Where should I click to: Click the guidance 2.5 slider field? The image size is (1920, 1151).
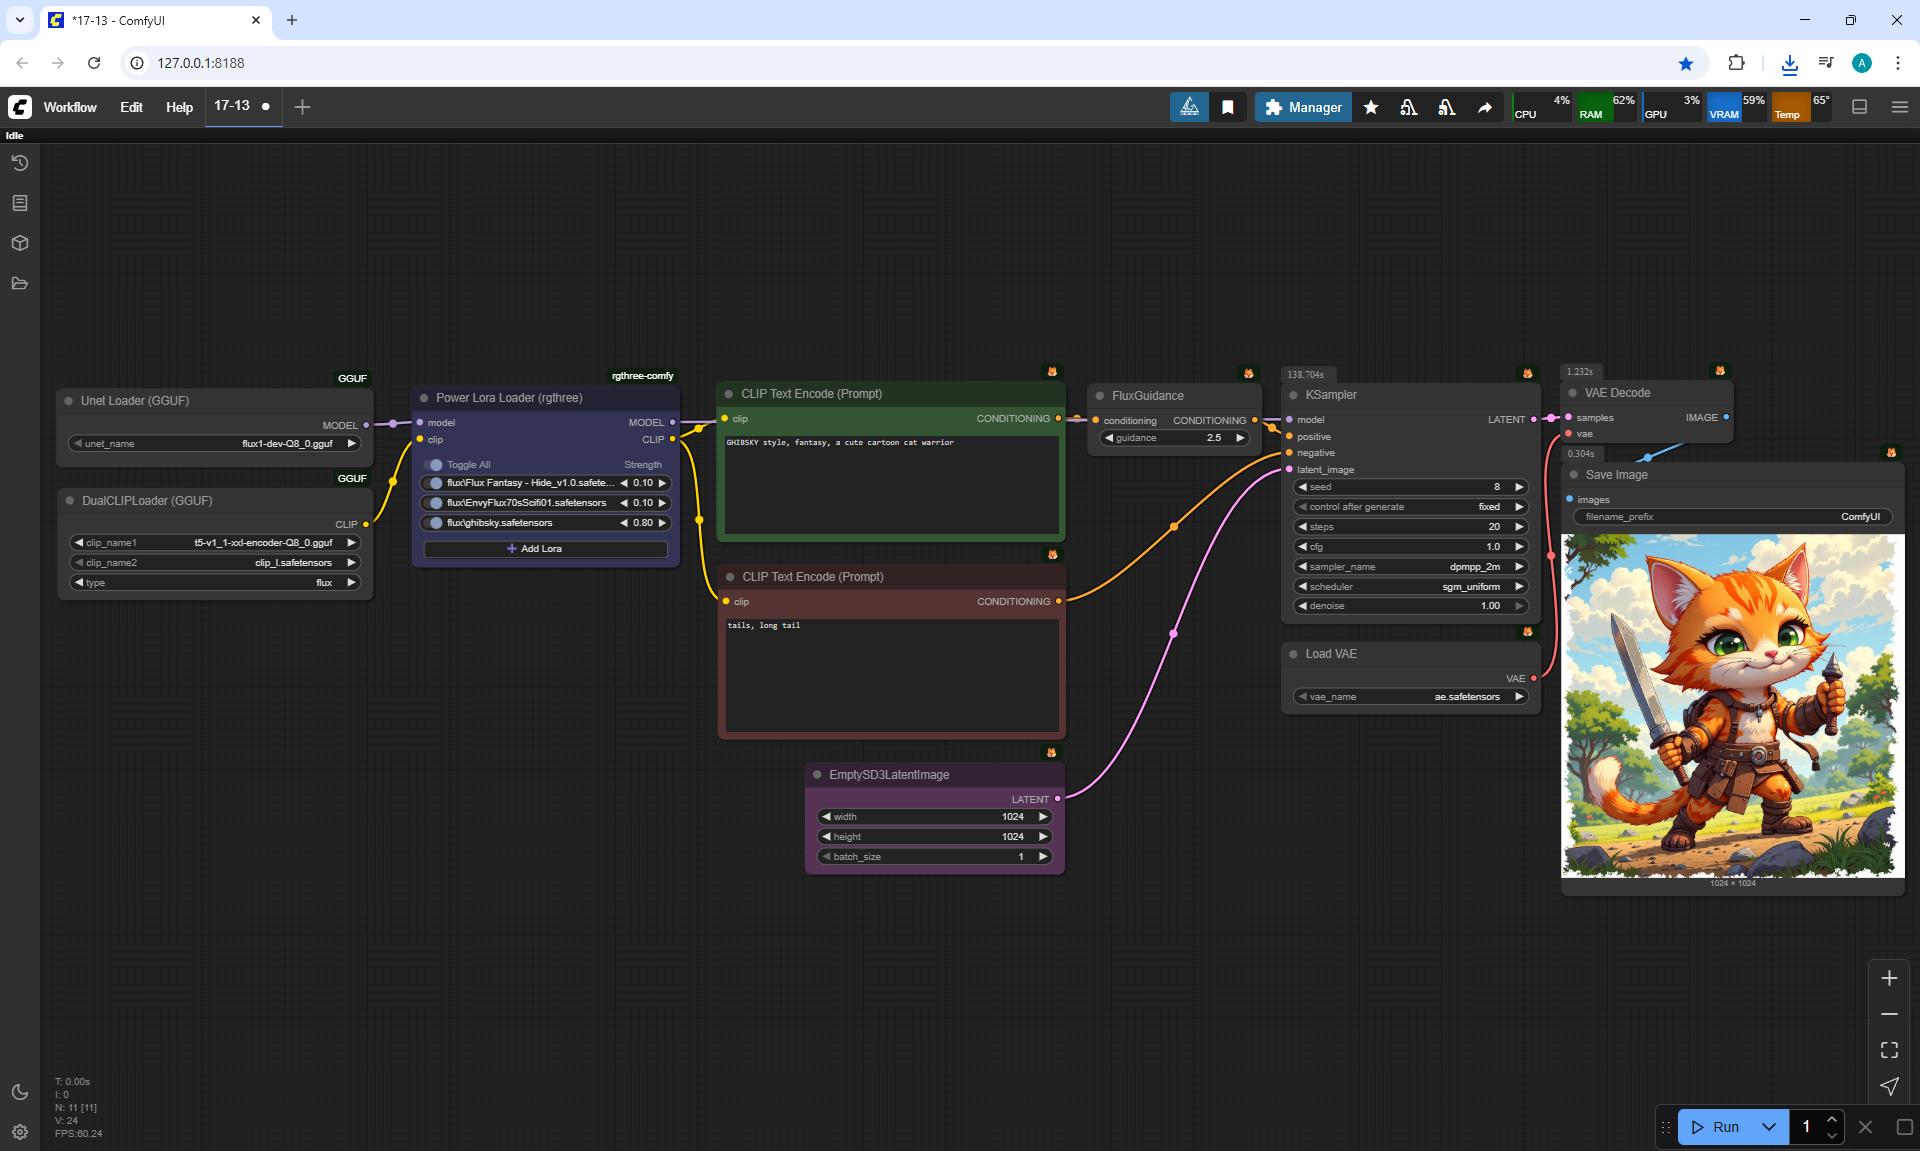(x=1175, y=438)
